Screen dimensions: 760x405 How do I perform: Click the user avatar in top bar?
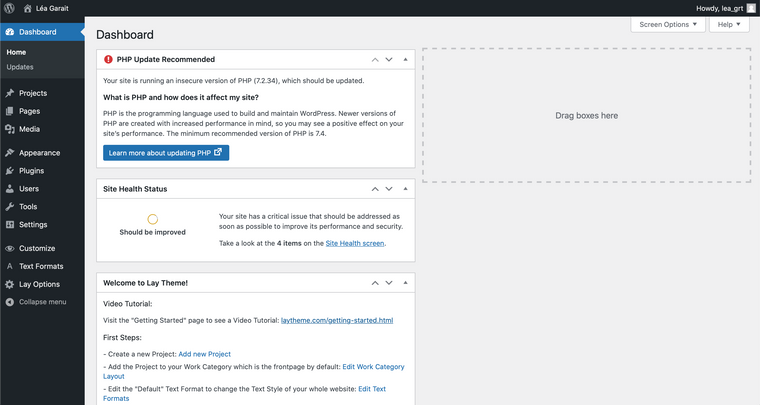[x=751, y=8]
